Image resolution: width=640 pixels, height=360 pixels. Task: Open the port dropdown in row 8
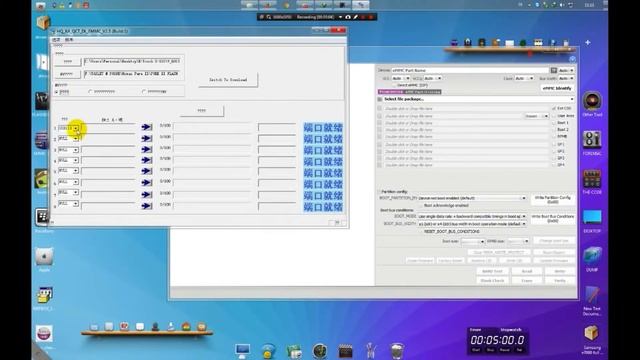point(76,203)
